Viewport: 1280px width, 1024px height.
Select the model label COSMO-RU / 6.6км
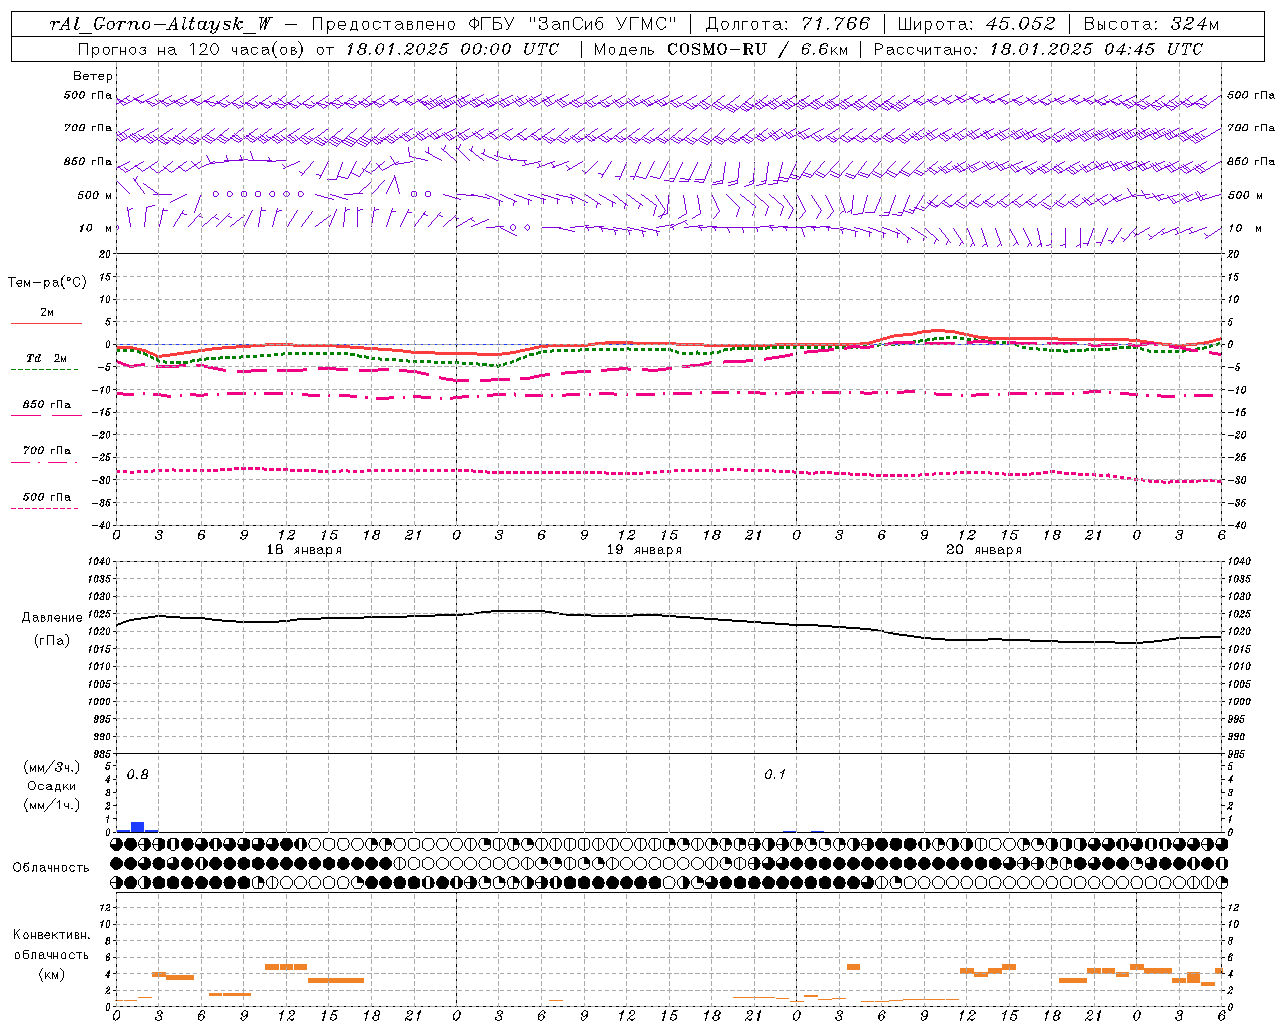pyautogui.click(x=755, y=49)
